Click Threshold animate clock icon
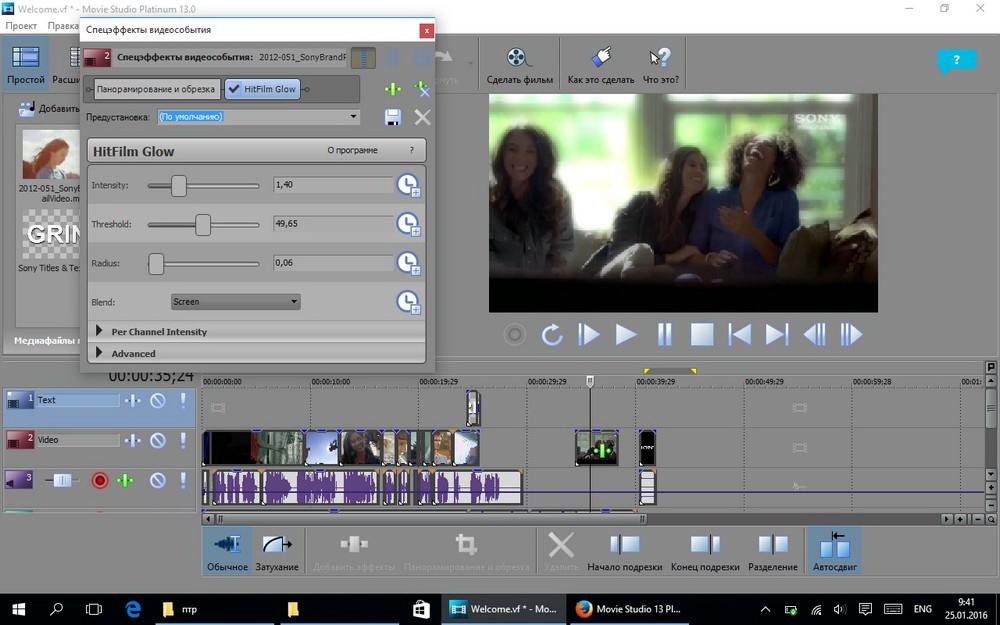 (x=408, y=224)
